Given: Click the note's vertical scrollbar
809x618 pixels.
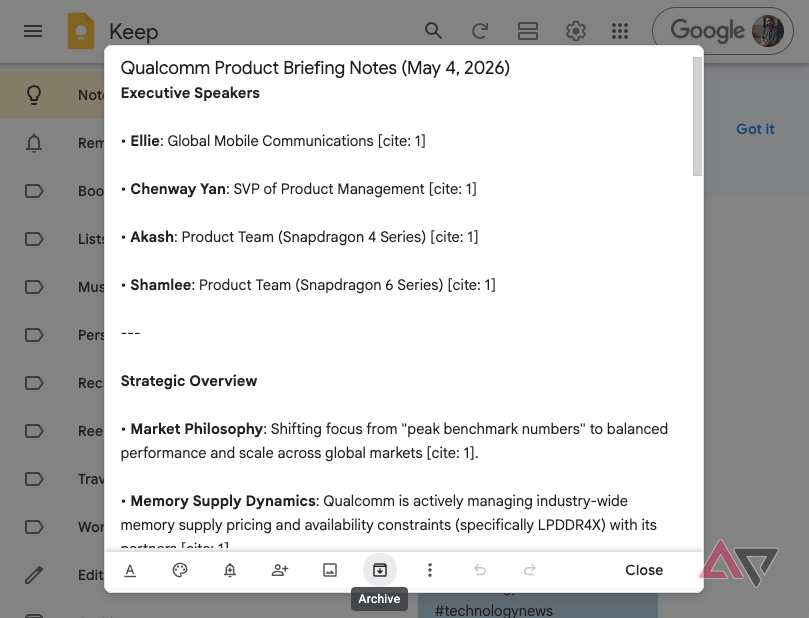Looking at the screenshot, I should coord(698,116).
